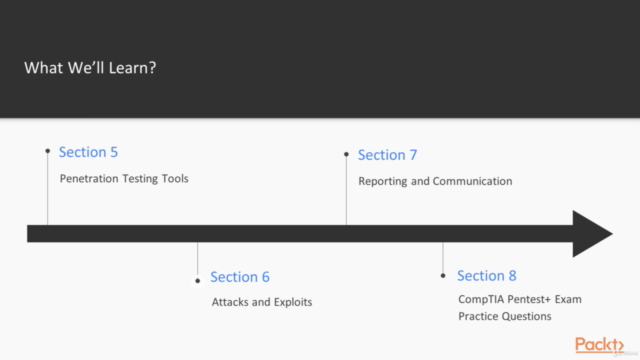Click the CompTIA Pentest+ Exam line
640x360 pixels.
(520, 299)
